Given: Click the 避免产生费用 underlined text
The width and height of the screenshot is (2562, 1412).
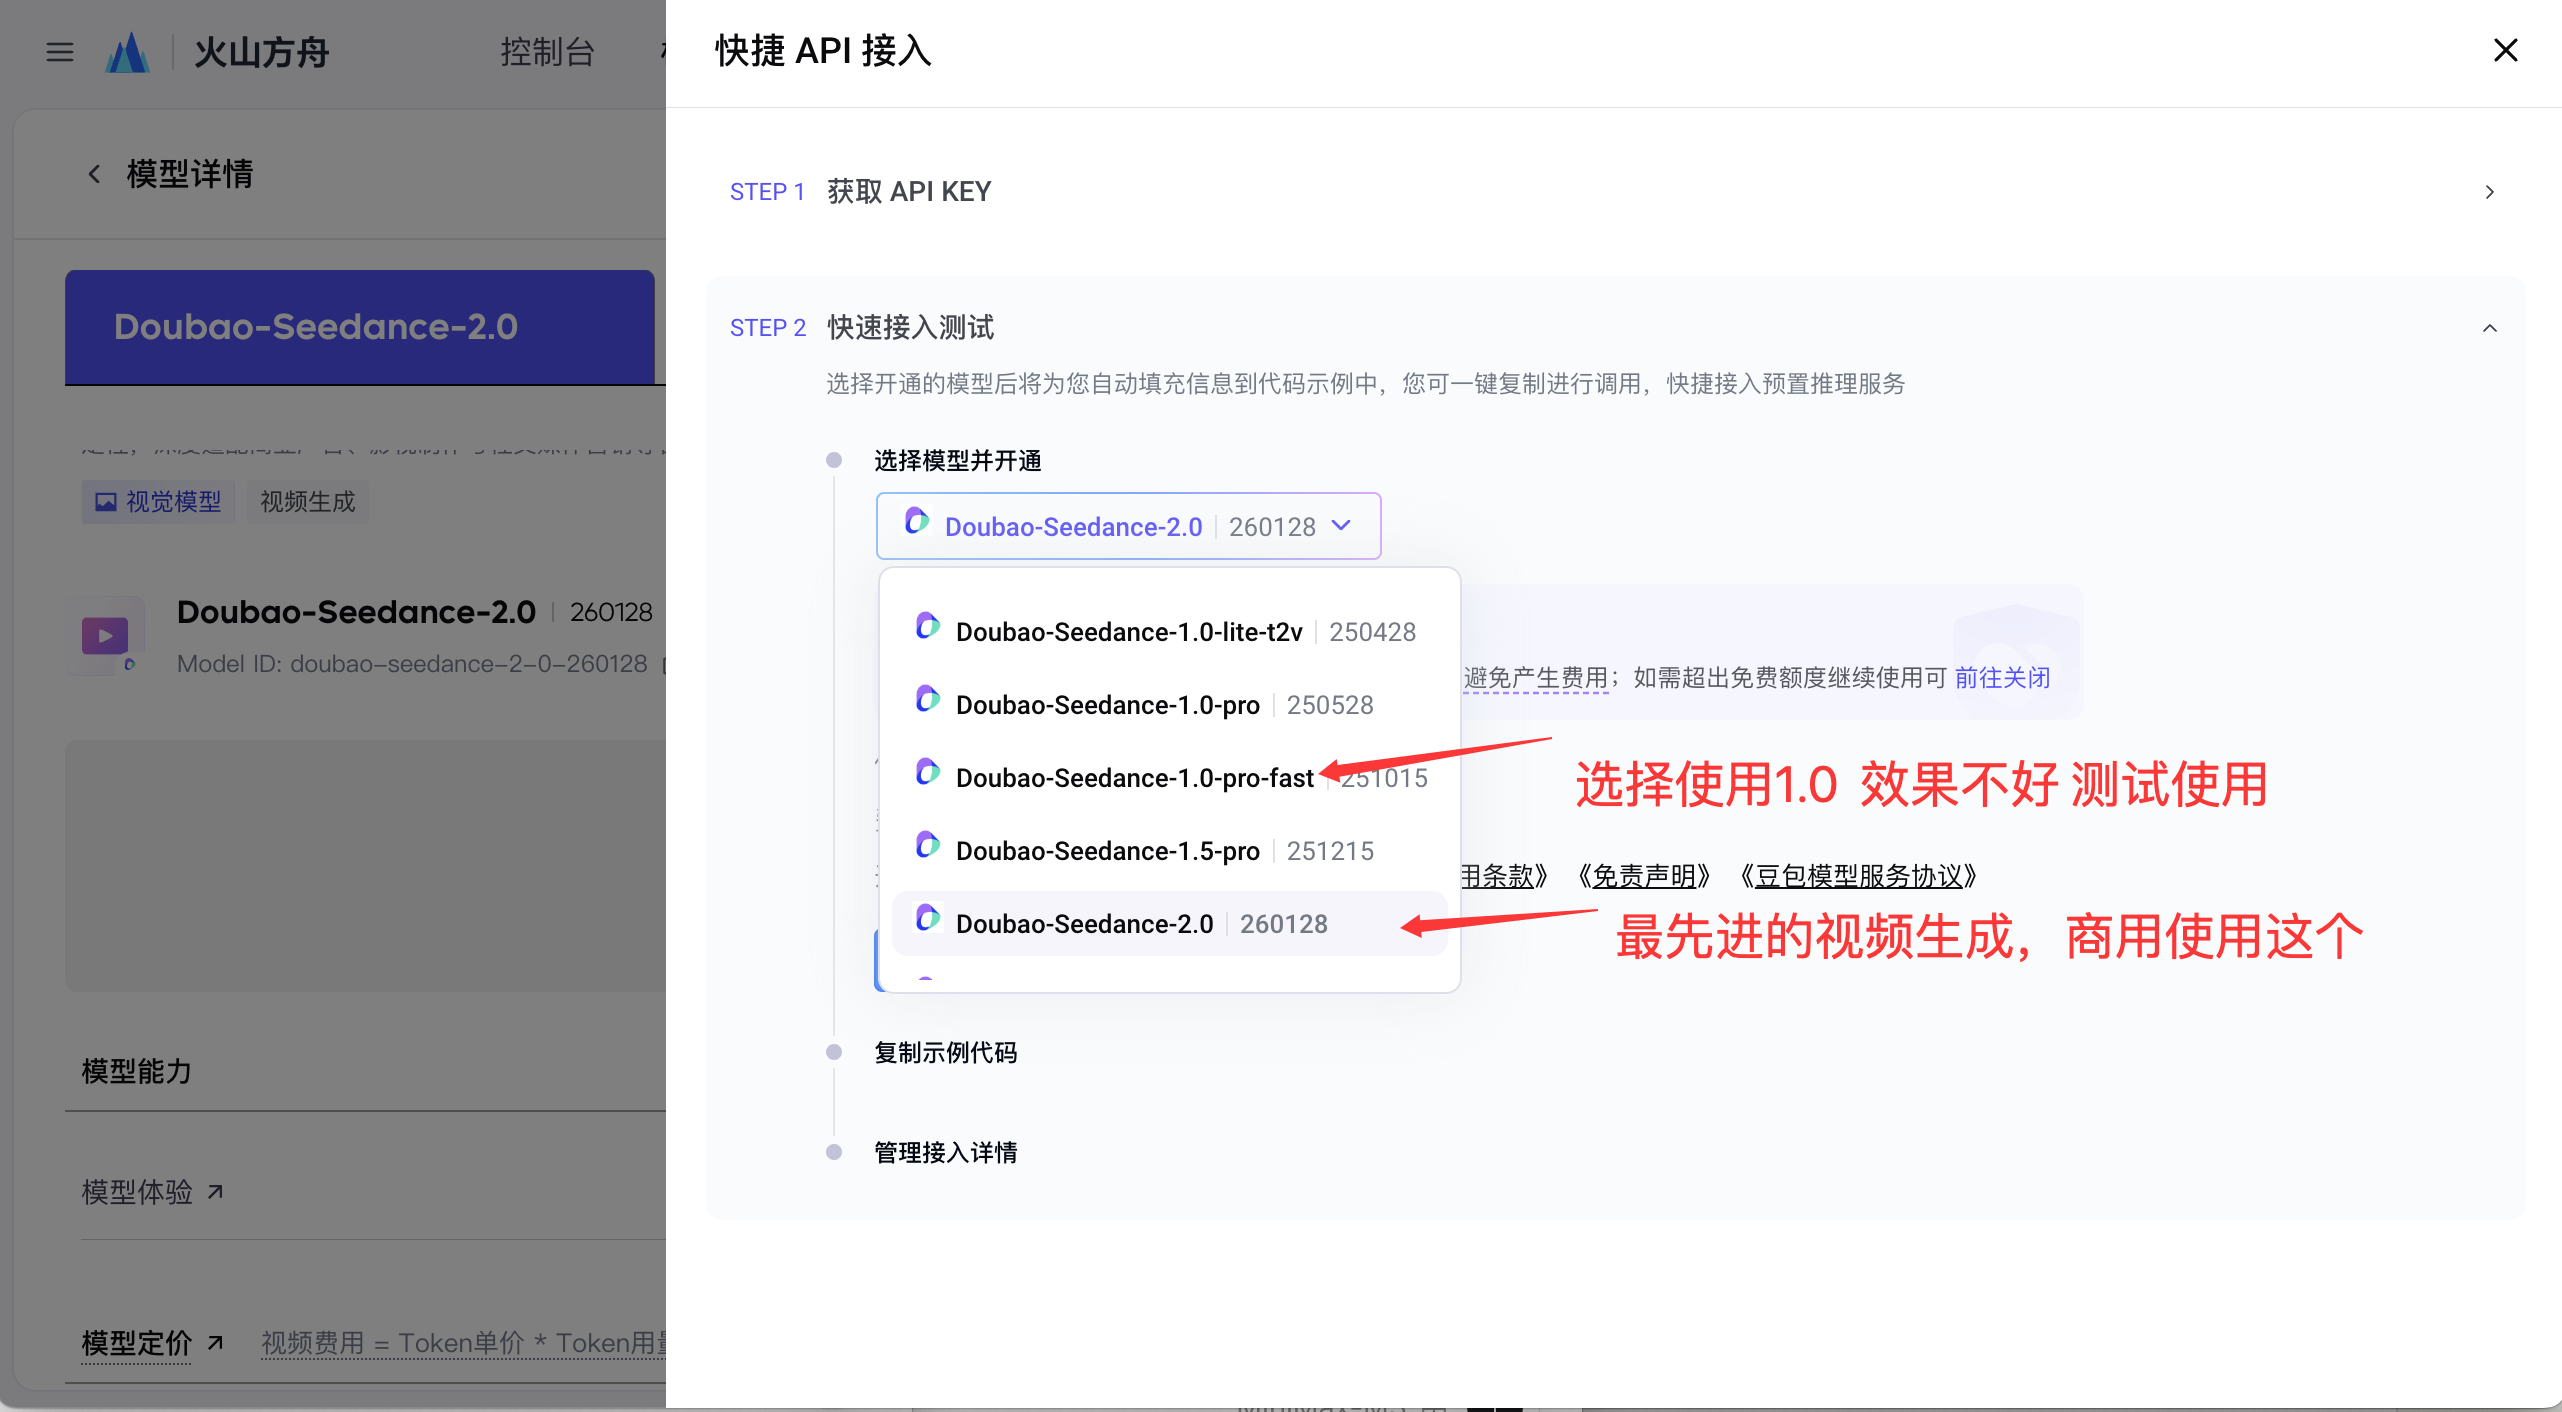Looking at the screenshot, I should (x=1536, y=678).
